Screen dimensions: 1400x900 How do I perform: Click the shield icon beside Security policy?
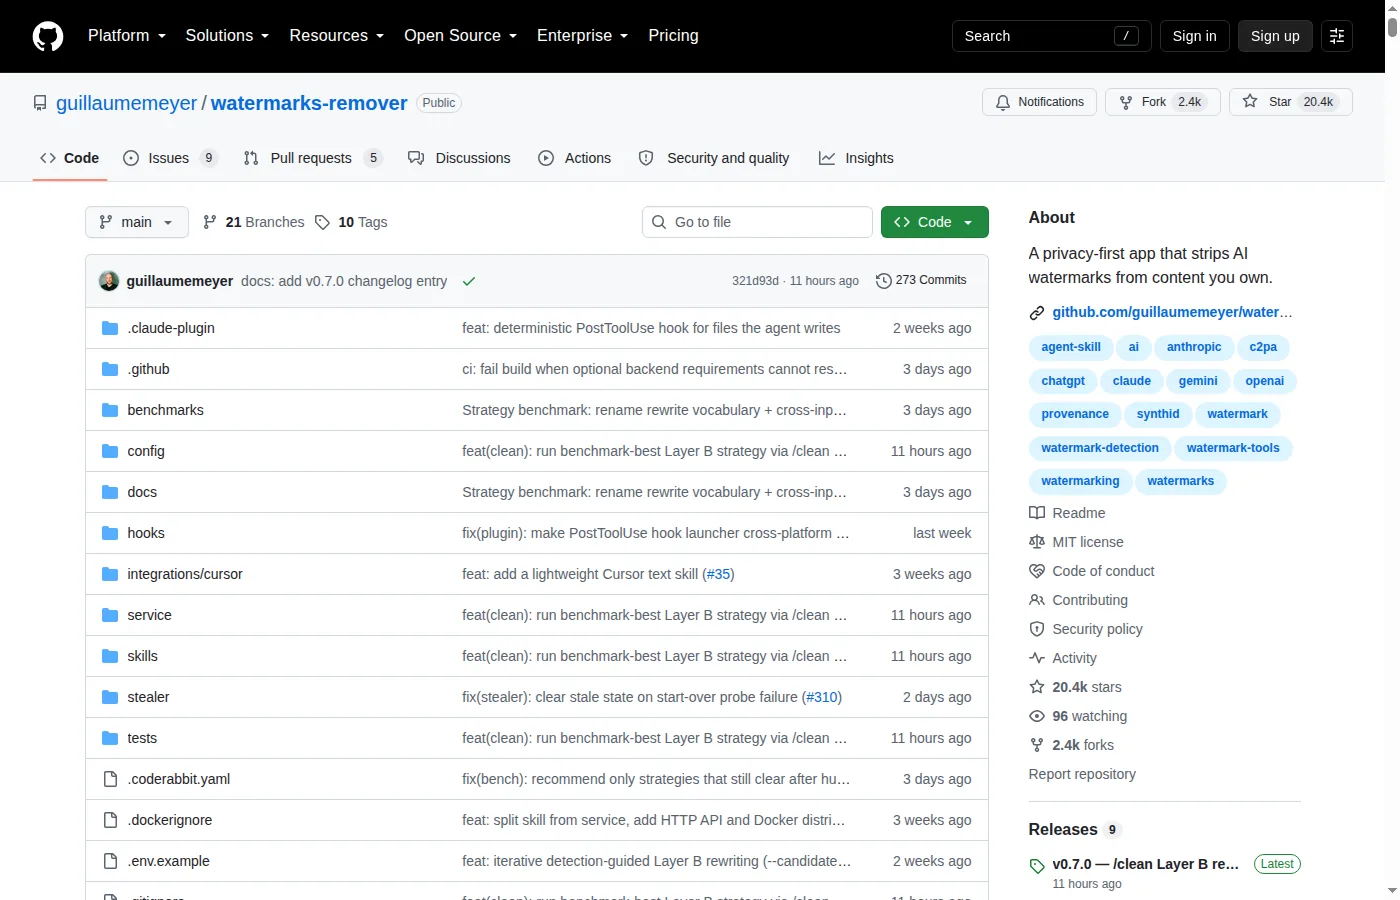1037,629
